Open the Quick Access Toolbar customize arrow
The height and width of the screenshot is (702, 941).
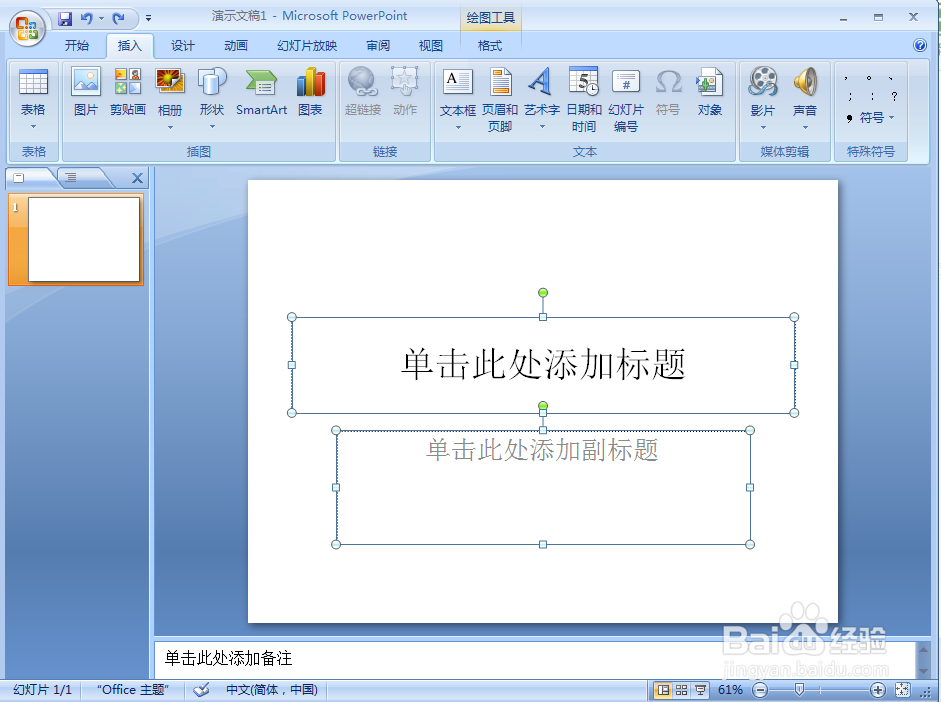pyautogui.click(x=148, y=19)
